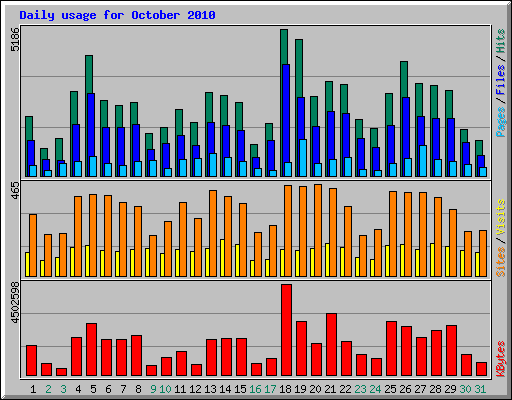
Task: Choose day label 14 on the x-axis
Action: pos(225,389)
